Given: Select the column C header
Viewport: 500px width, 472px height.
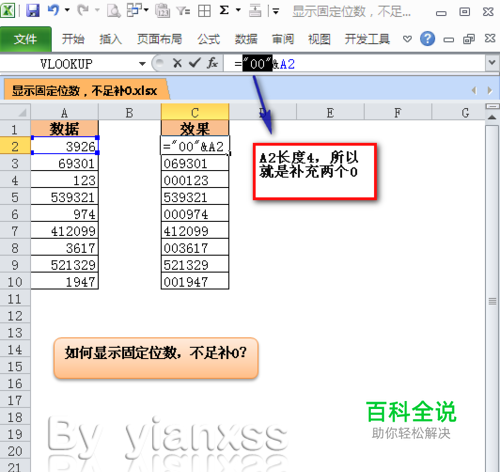Looking at the screenshot, I should [195, 113].
